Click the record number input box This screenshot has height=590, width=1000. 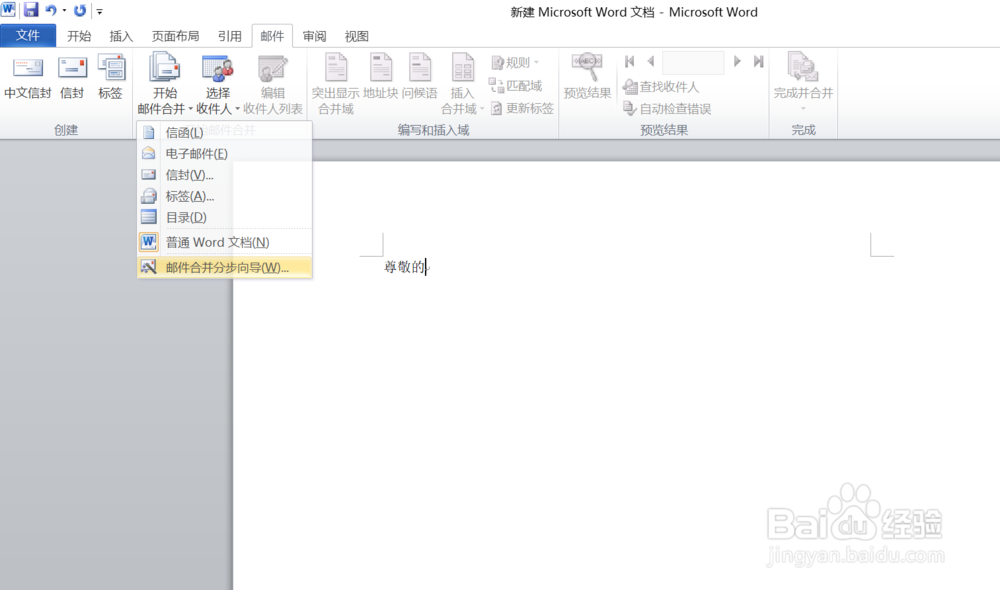(693, 63)
